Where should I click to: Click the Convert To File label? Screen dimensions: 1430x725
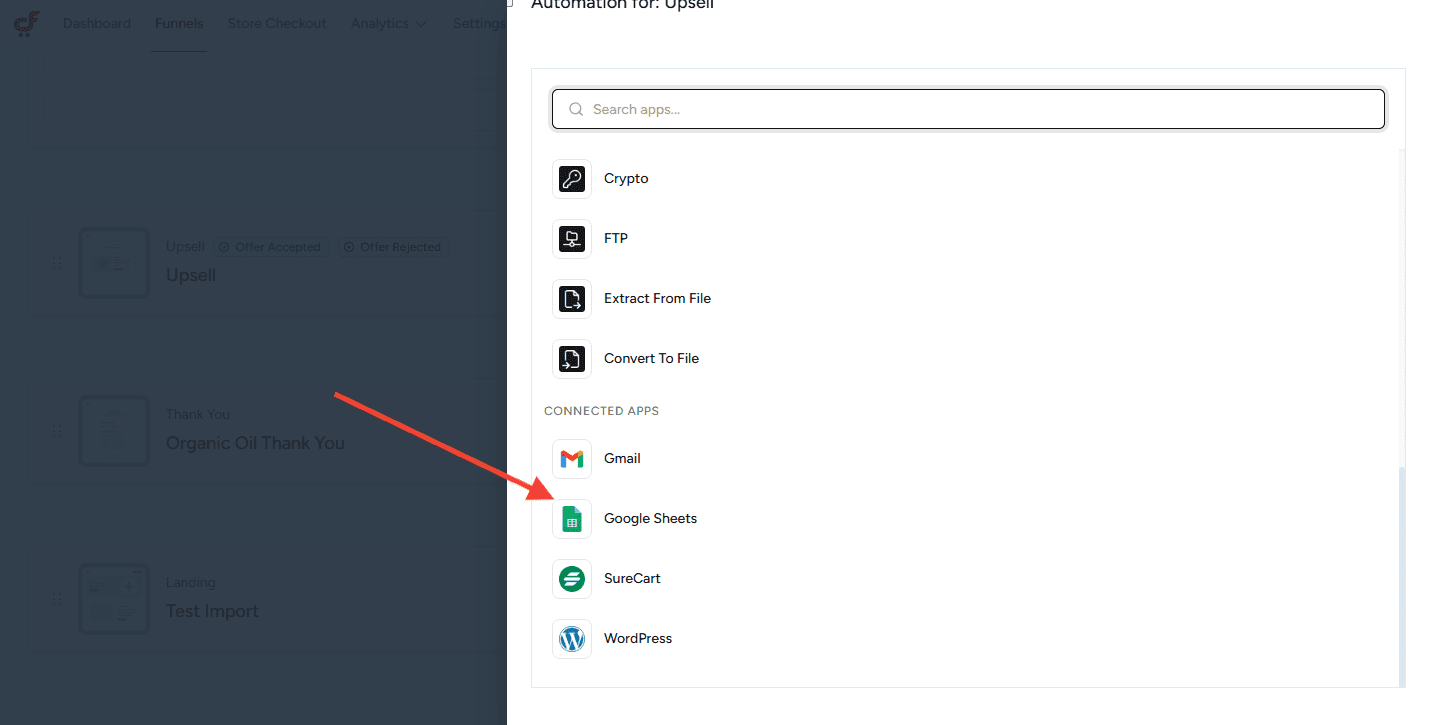(x=651, y=359)
